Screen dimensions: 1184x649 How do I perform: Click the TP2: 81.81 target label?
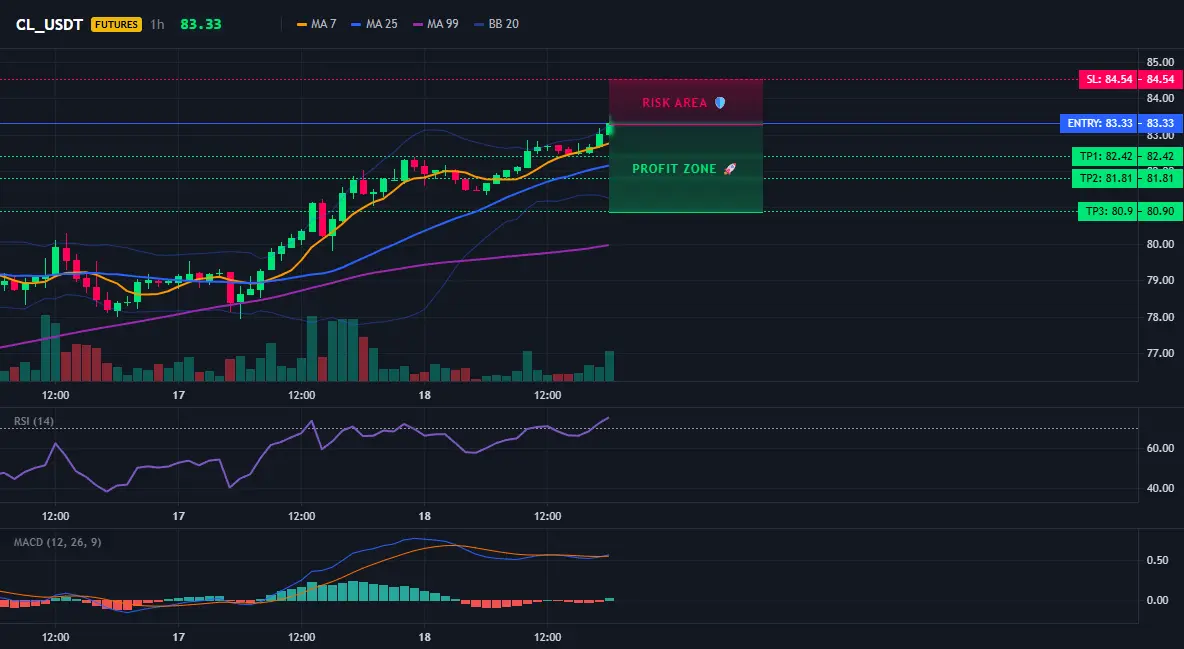(x=1105, y=178)
